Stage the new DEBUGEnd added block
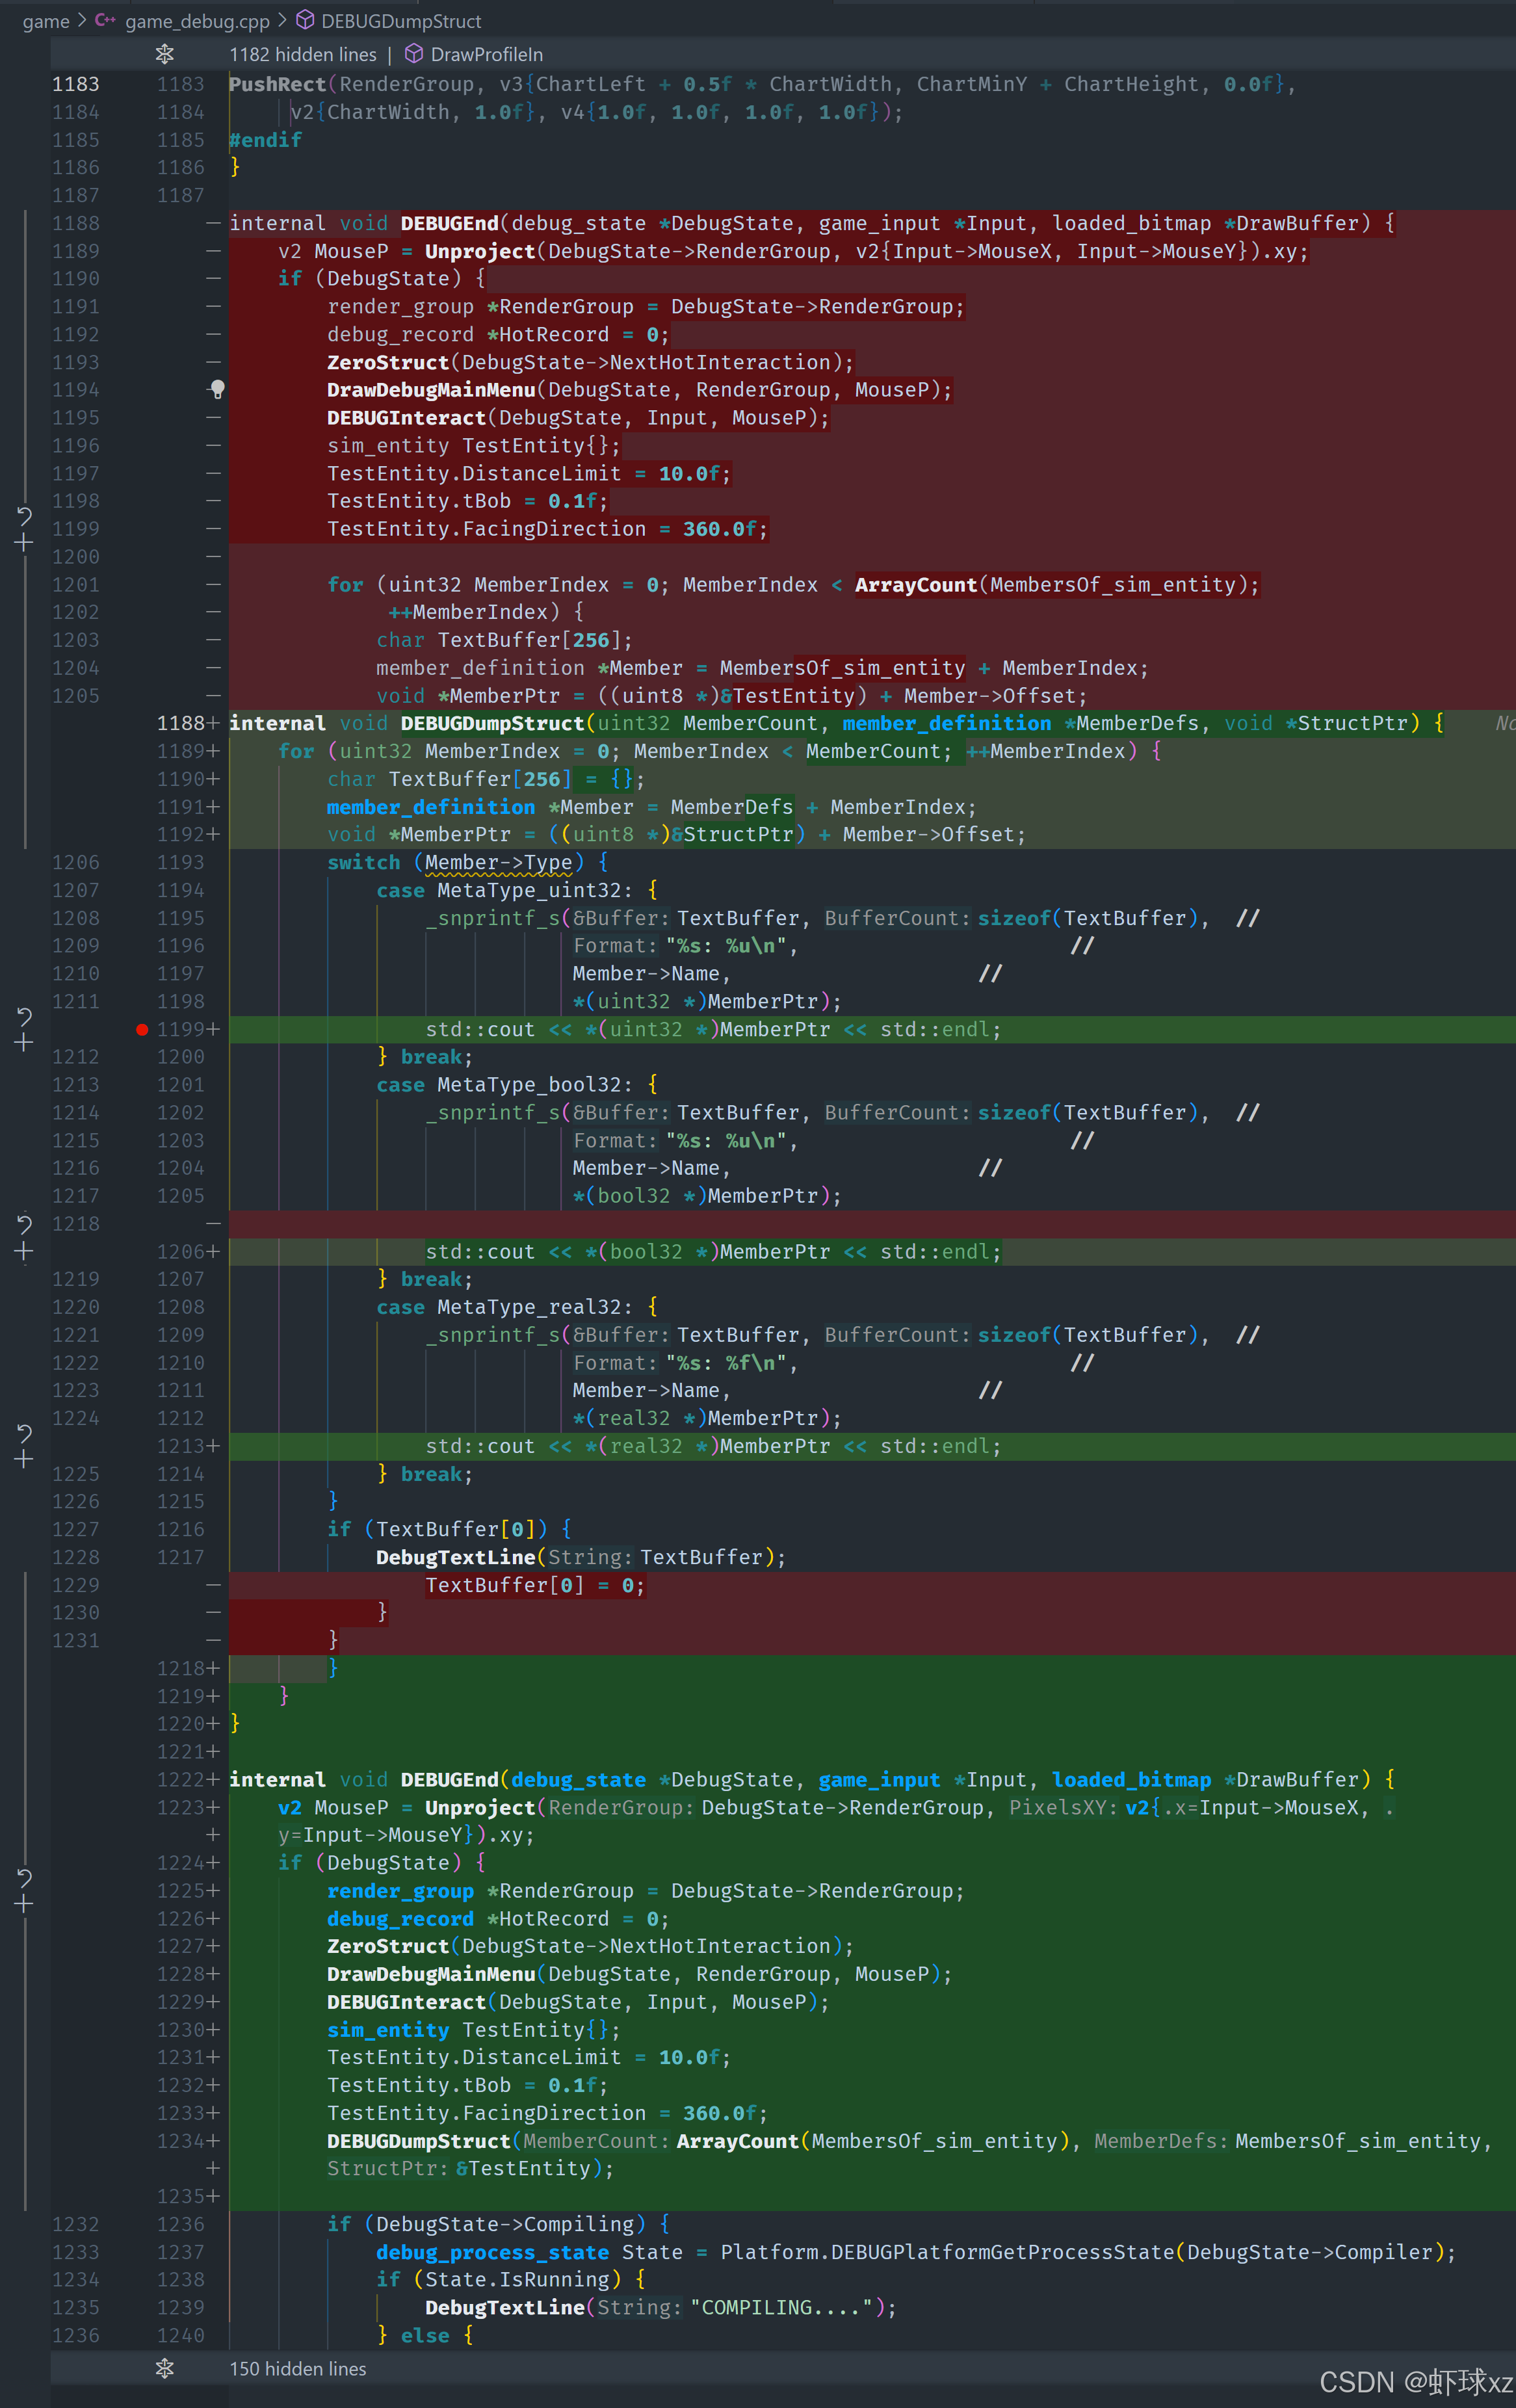 (x=24, y=1904)
